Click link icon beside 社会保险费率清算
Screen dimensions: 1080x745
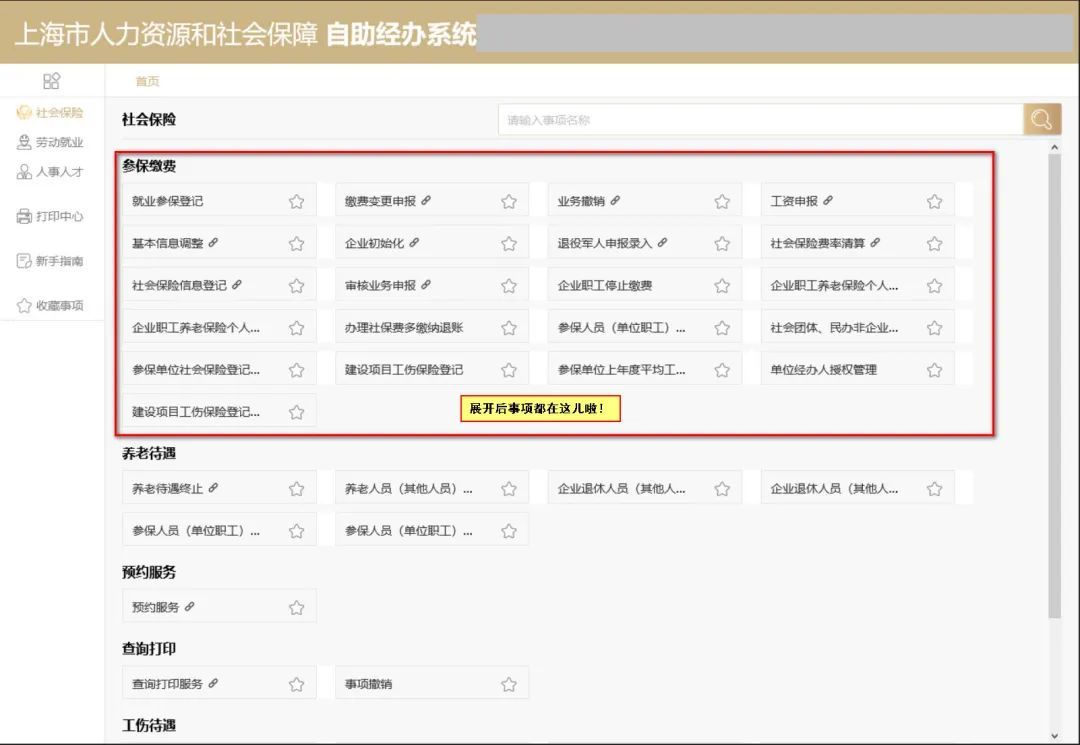pos(875,242)
